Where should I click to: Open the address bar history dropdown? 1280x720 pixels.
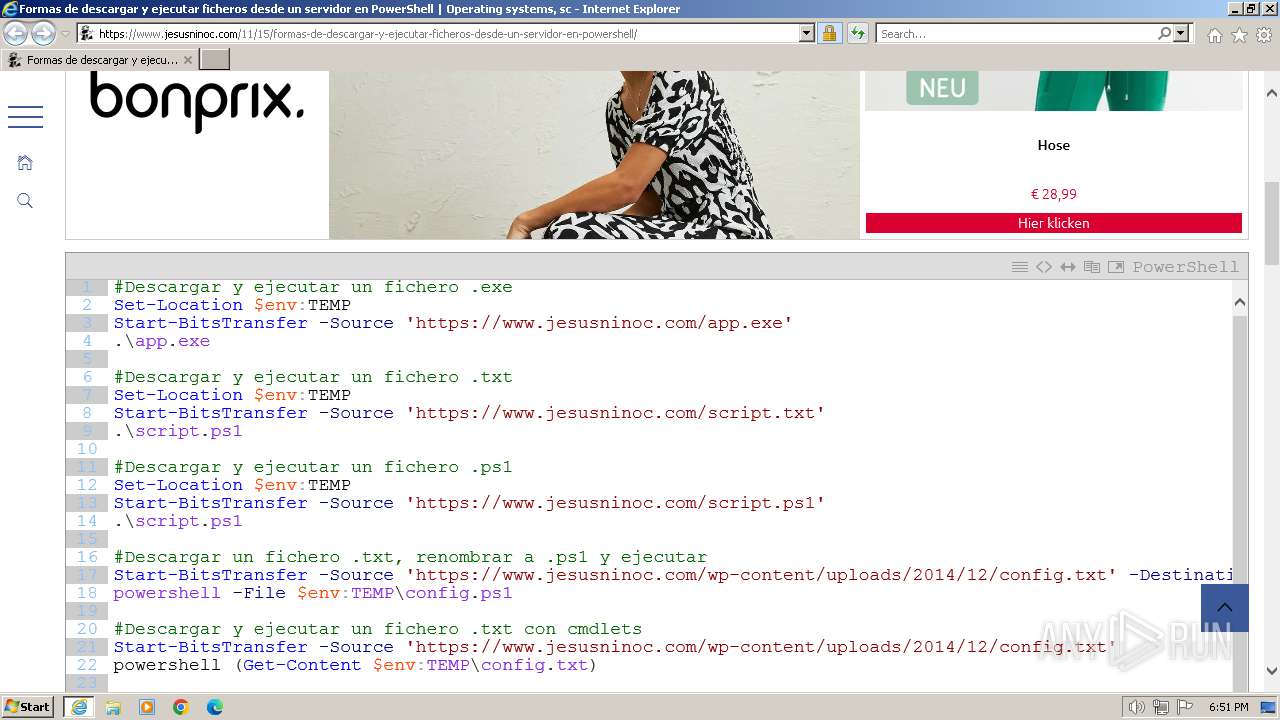(807, 33)
